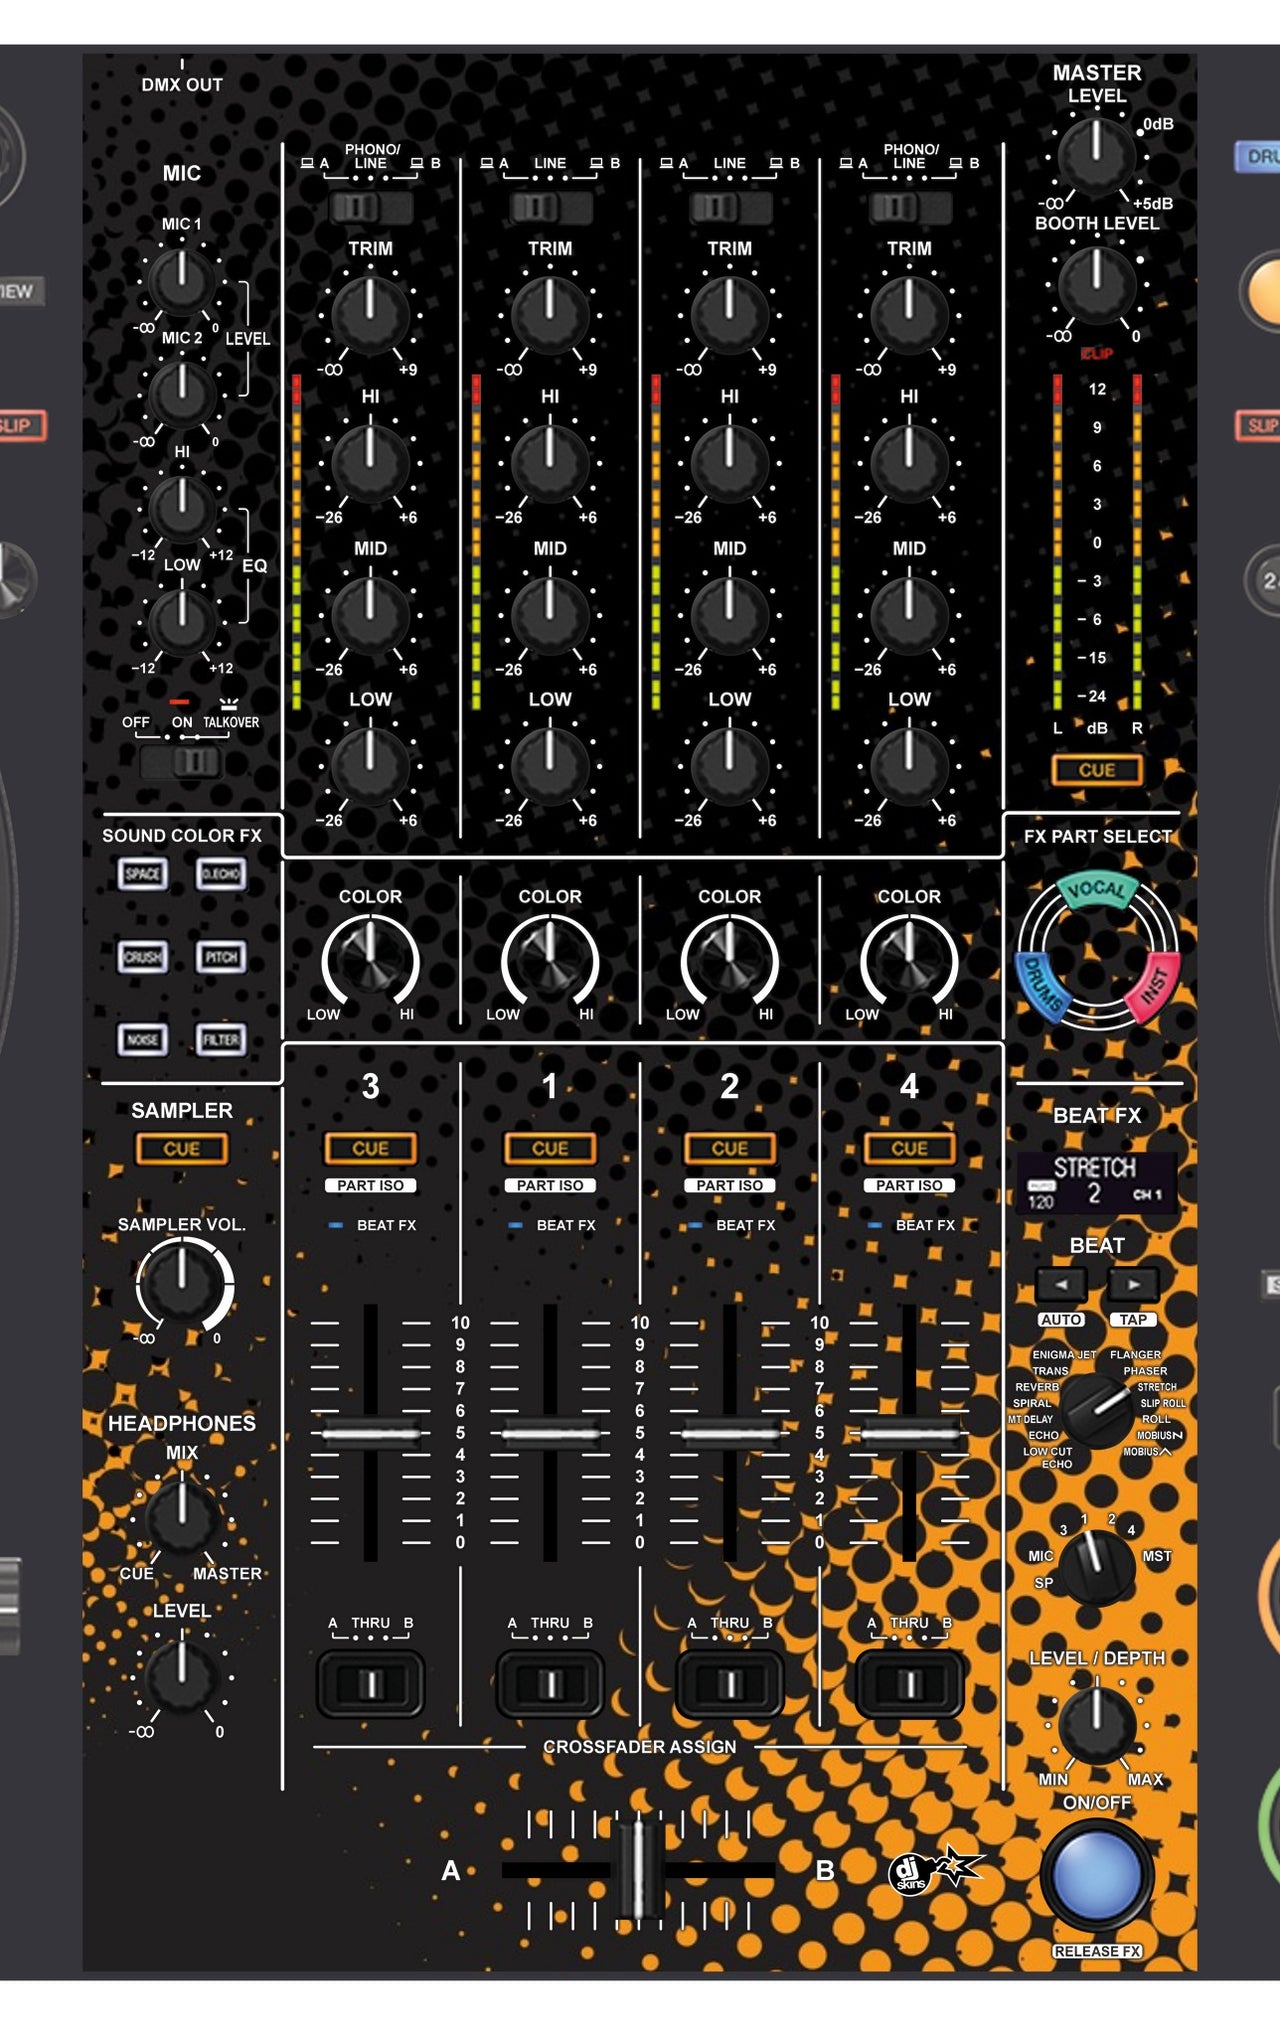Screen dimensions: 1280x2035
Task: Select INST in FX Part Select
Action: 1154,987
